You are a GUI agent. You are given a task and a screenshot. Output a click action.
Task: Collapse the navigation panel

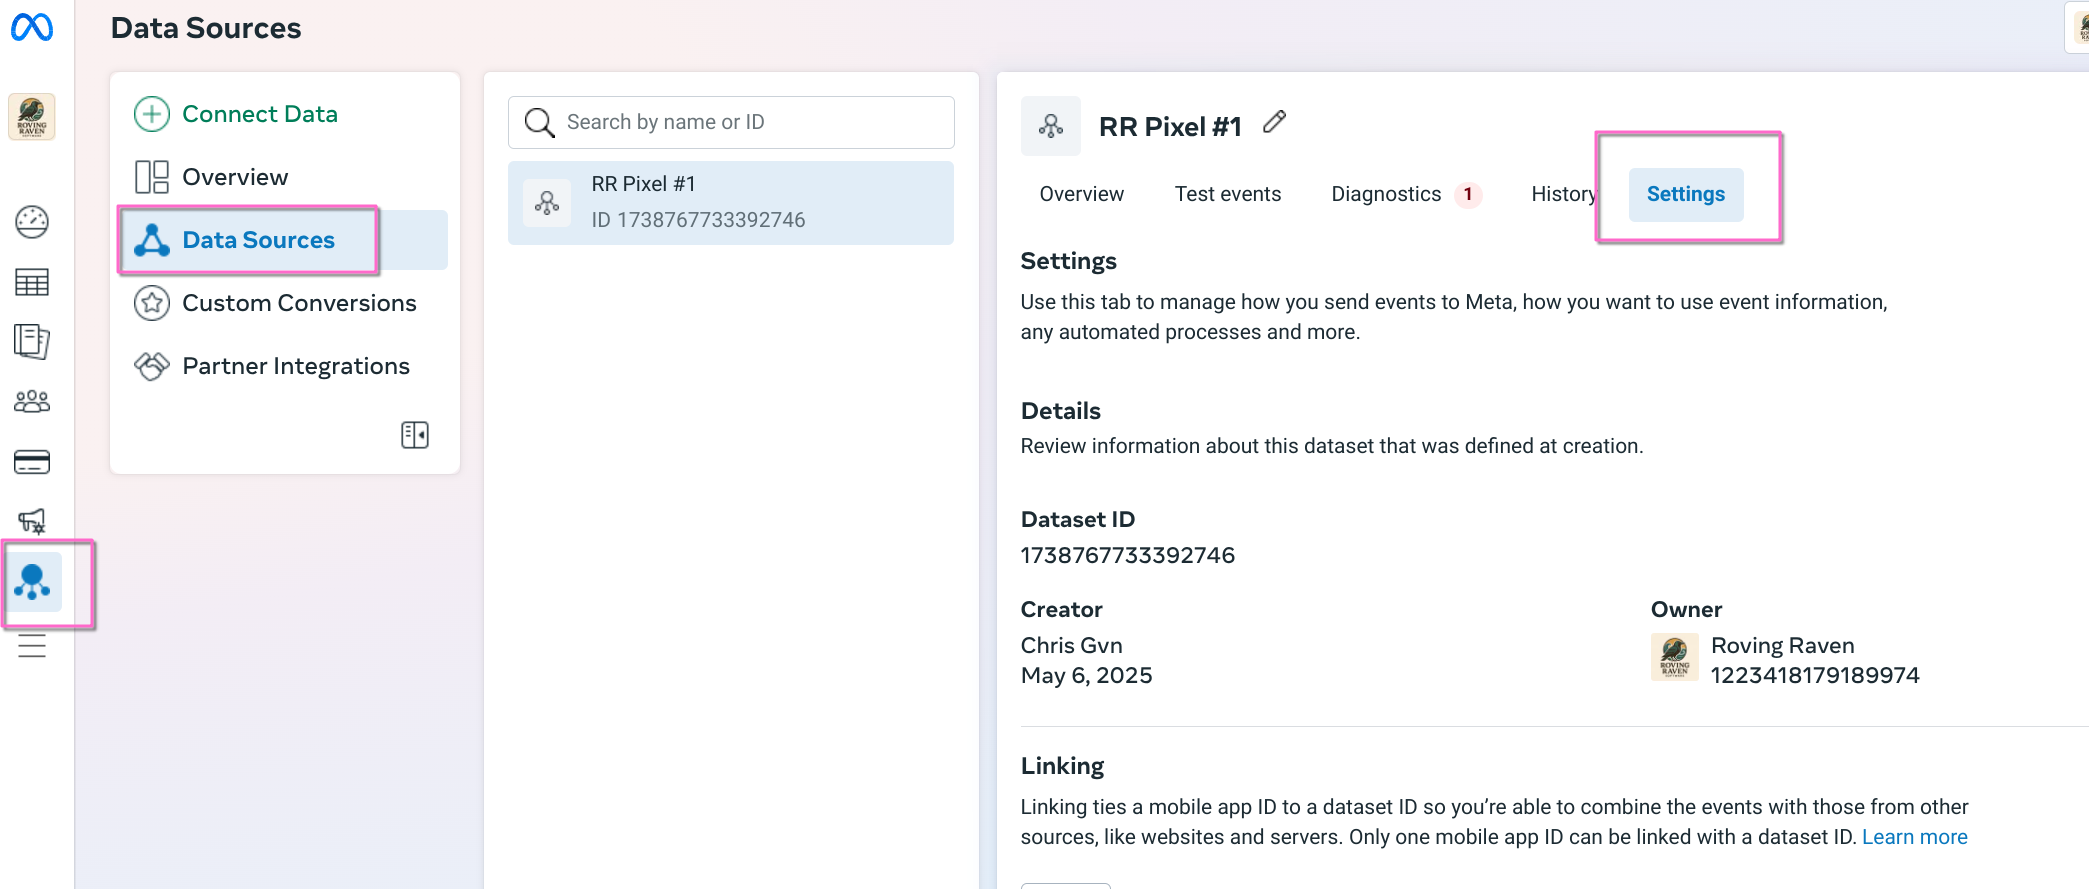415,435
